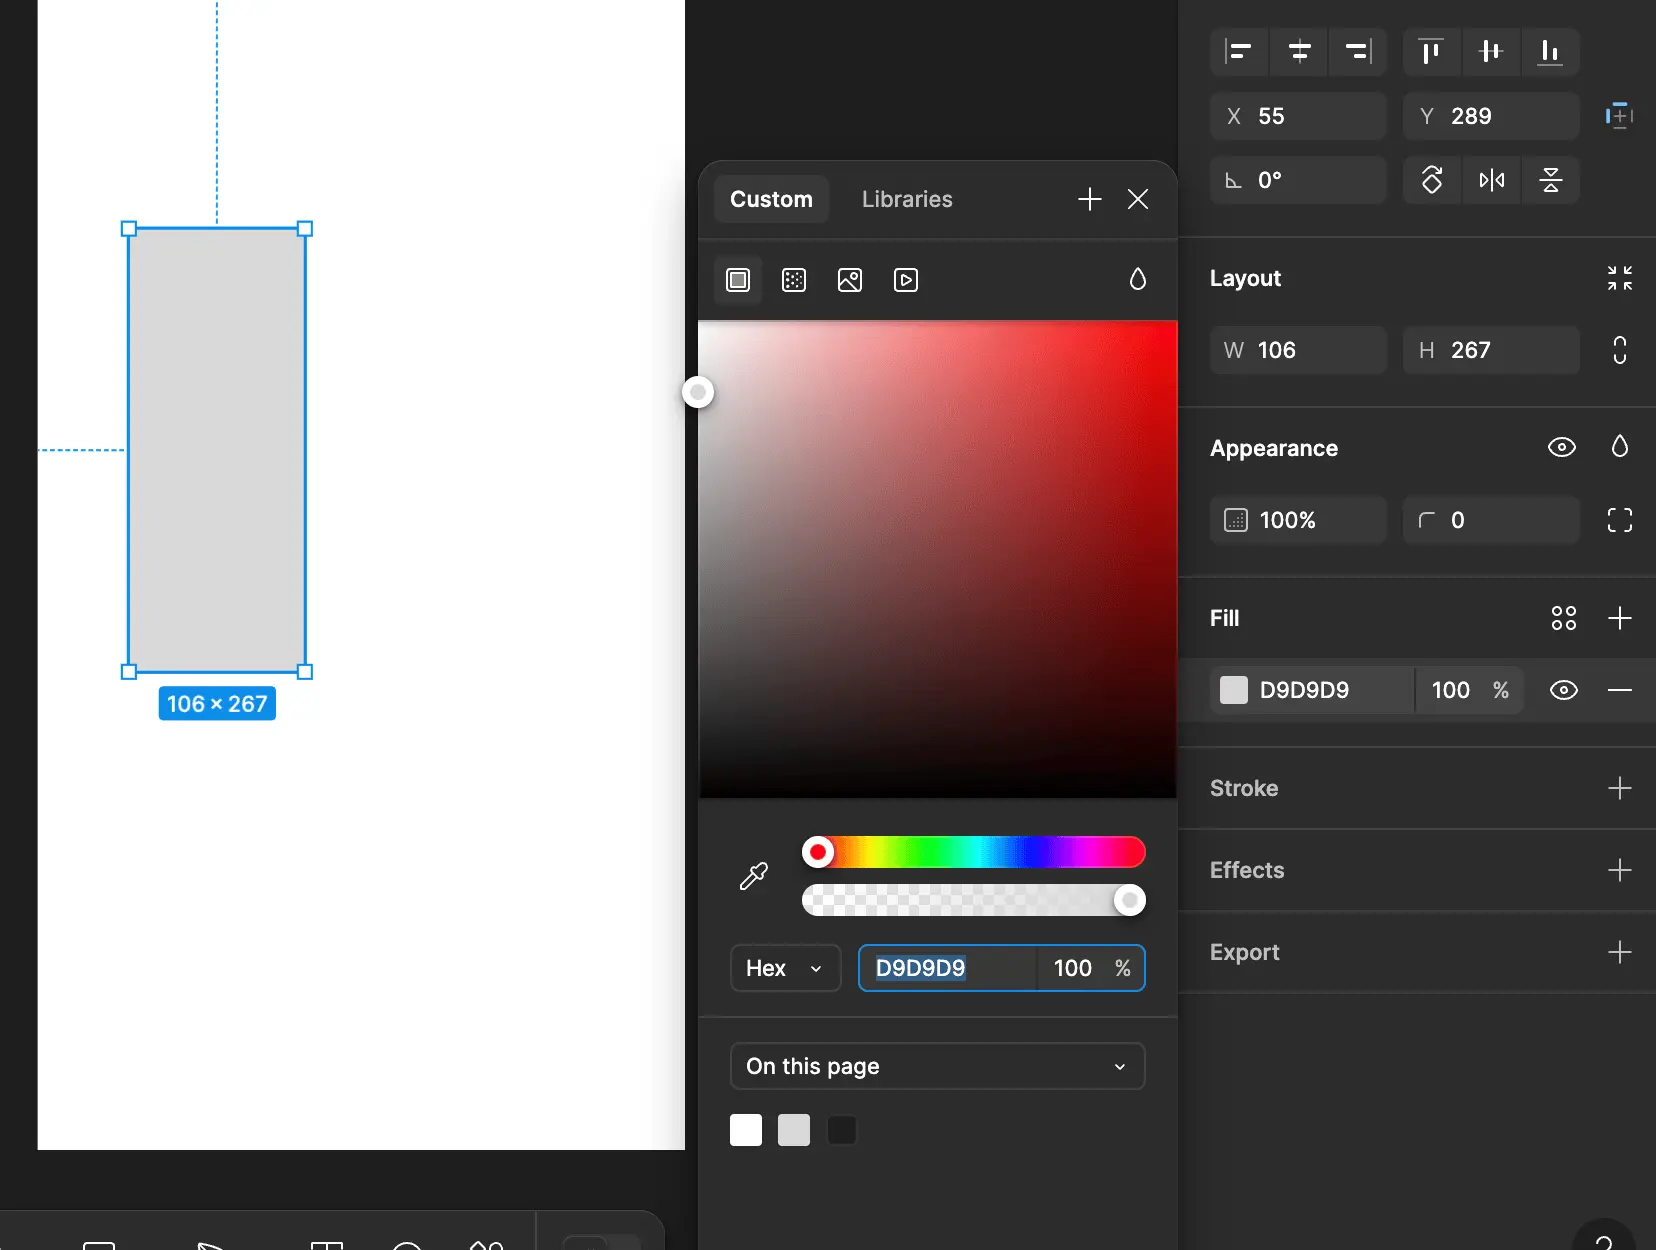
Task: Open the Hex color format dropdown
Action: point(785,968)
